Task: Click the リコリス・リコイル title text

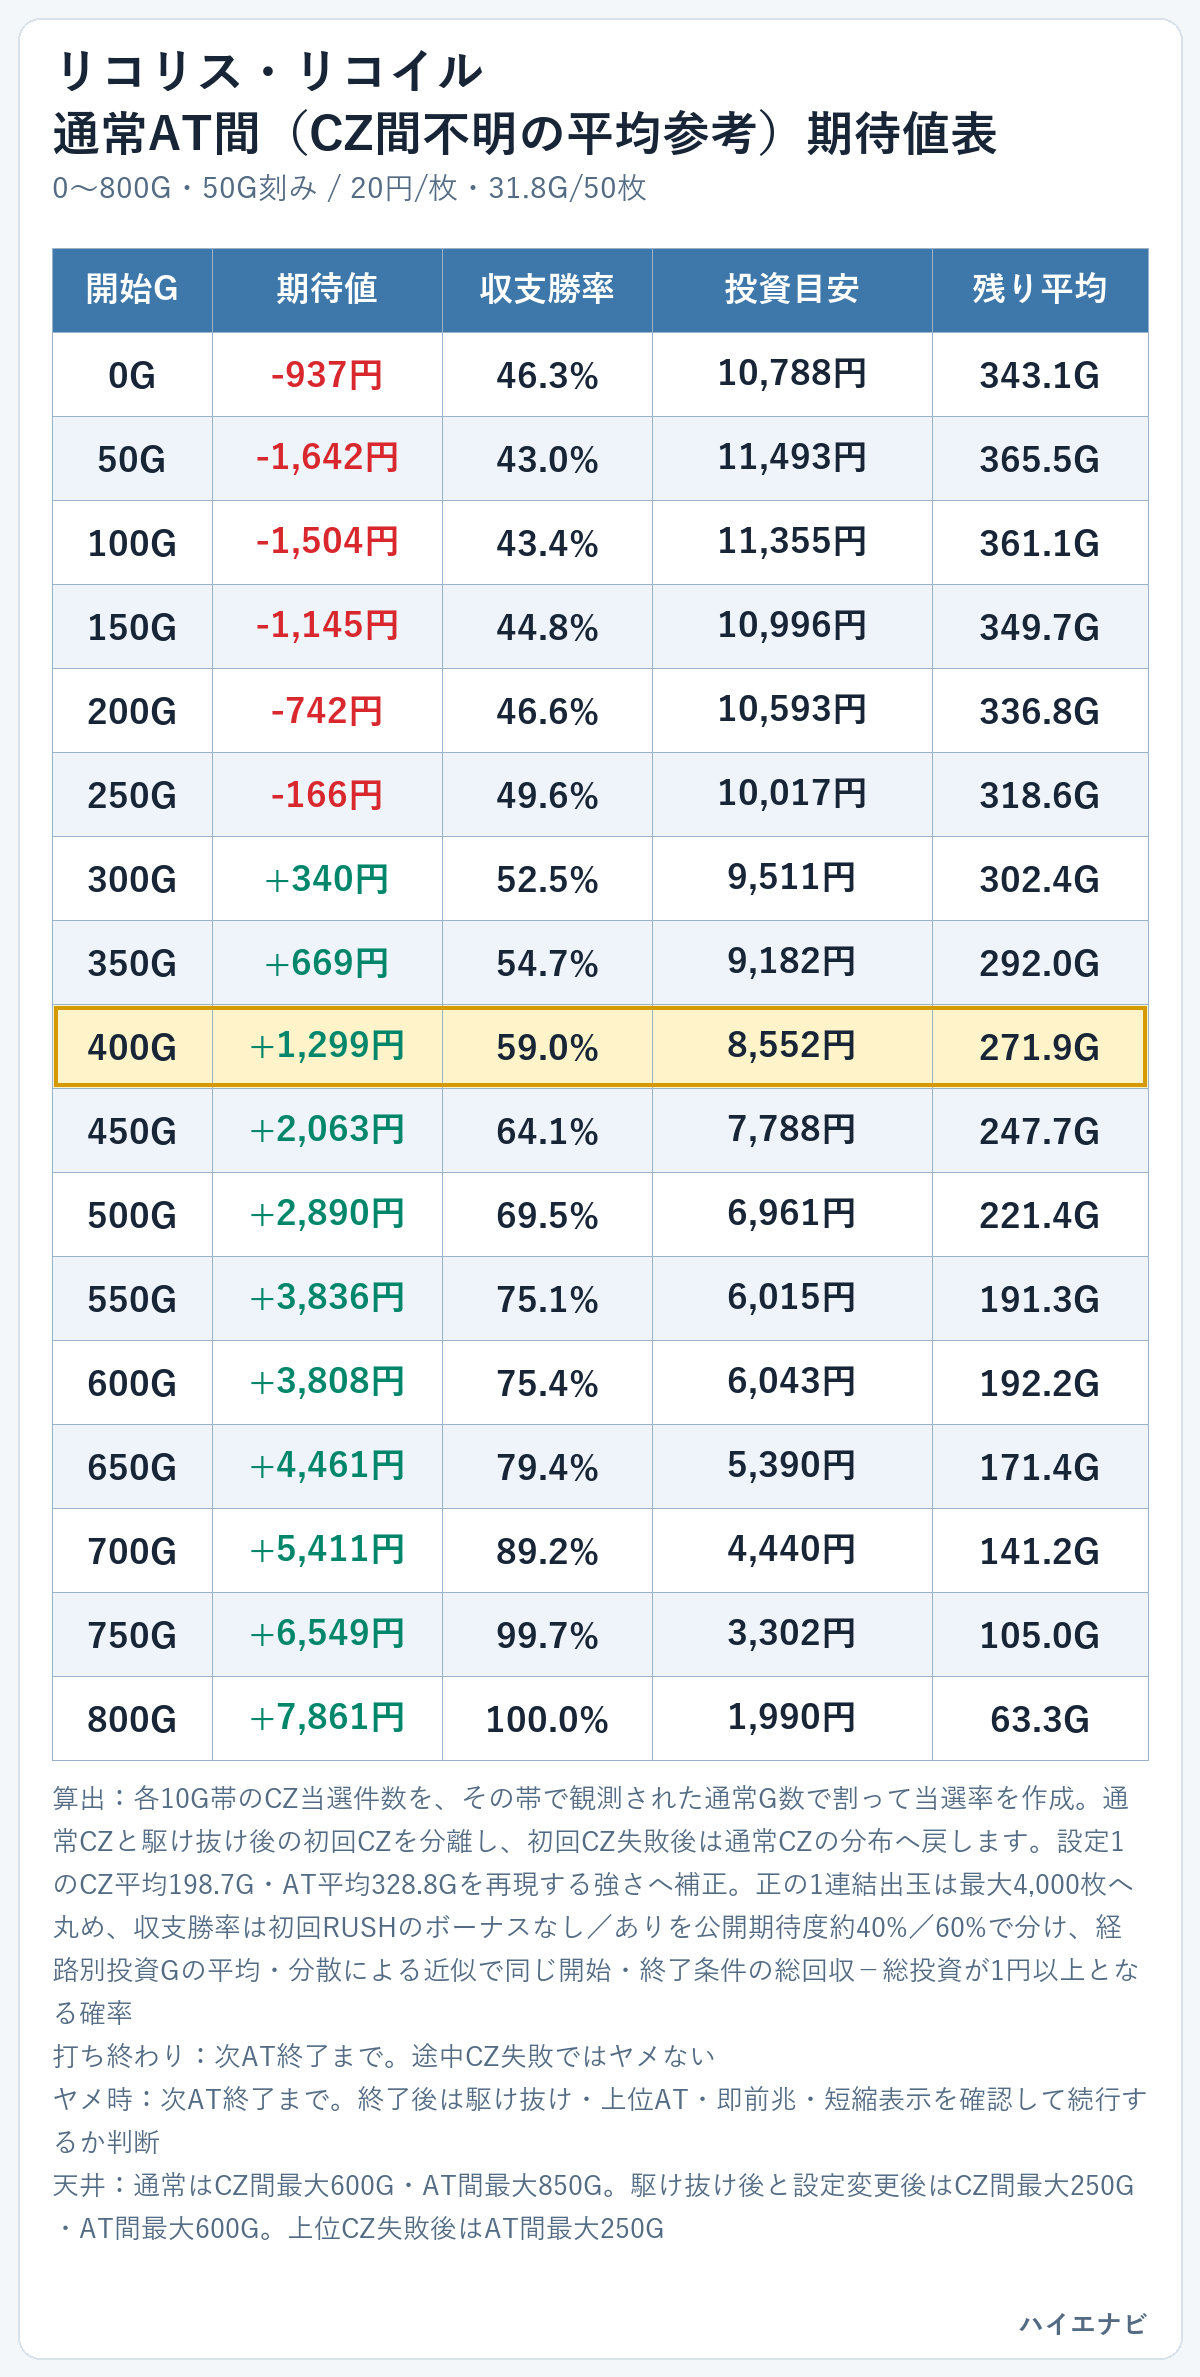Action: click(x=270, y=72)
